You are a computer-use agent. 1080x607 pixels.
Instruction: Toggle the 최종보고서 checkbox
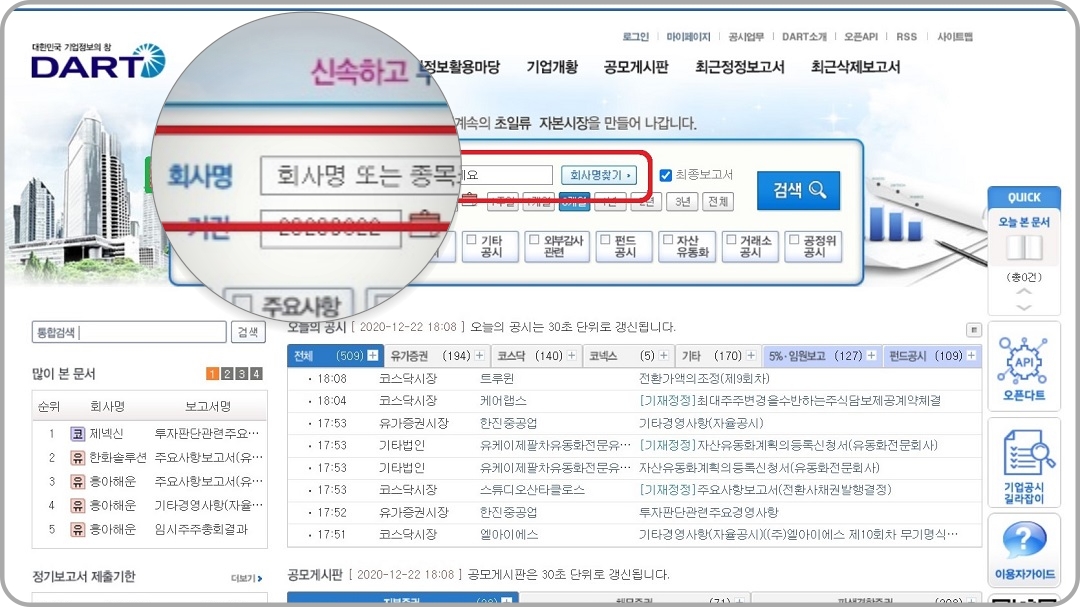pos(665,175)
